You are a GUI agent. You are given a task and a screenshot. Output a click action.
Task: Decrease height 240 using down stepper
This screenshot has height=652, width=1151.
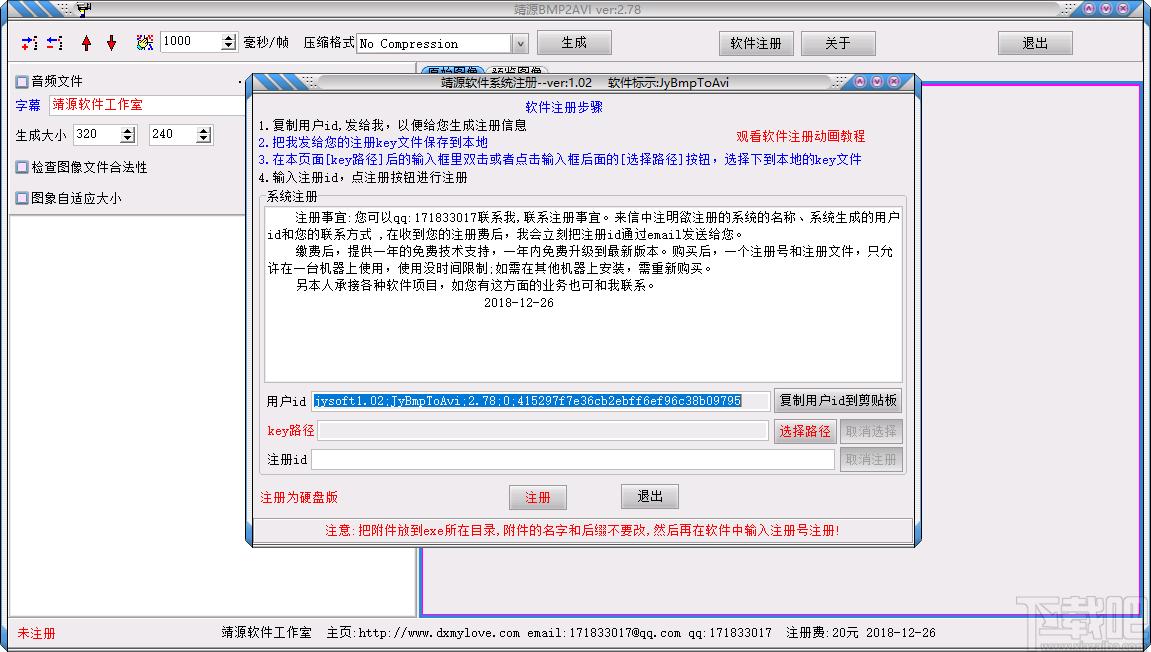(x=204, y=140)
